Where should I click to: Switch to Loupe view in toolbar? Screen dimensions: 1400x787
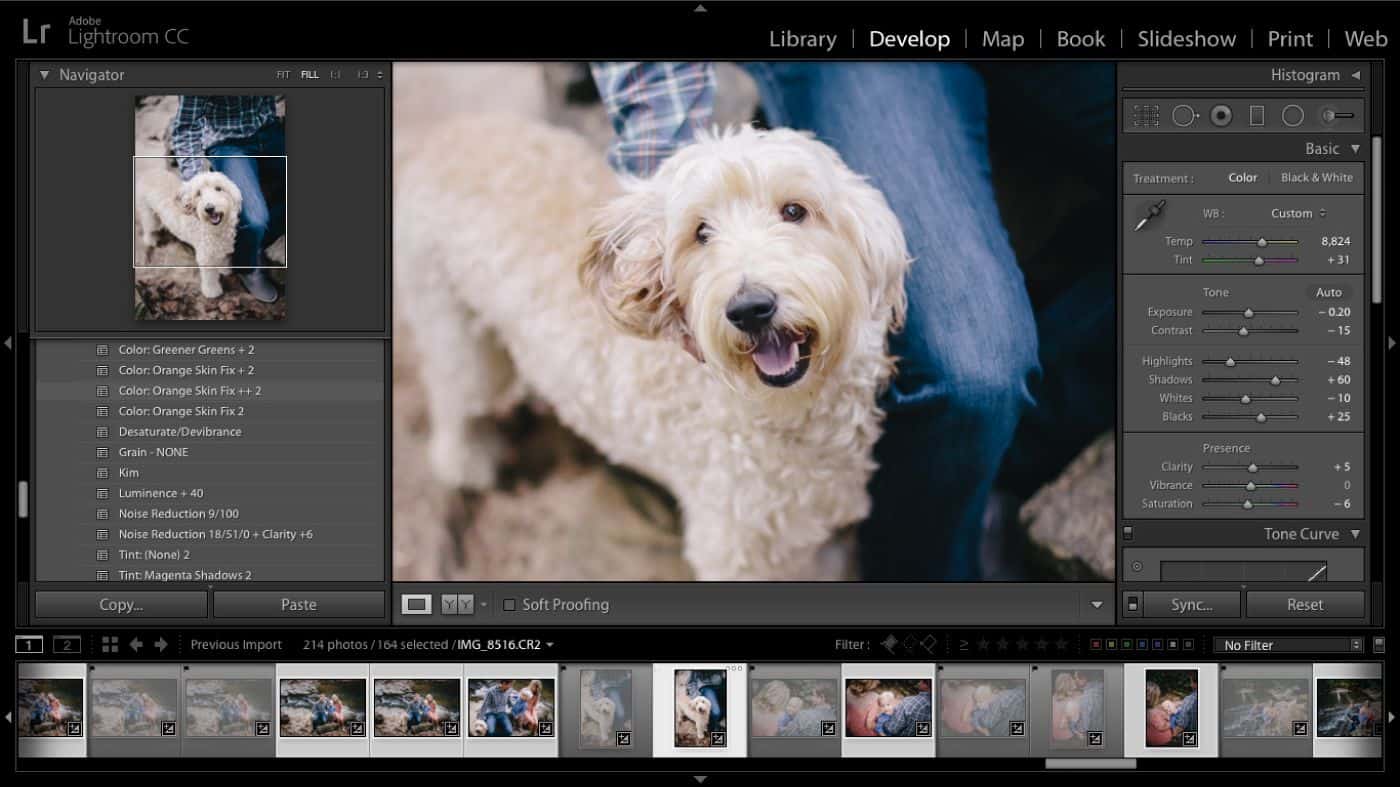point(417,604)
